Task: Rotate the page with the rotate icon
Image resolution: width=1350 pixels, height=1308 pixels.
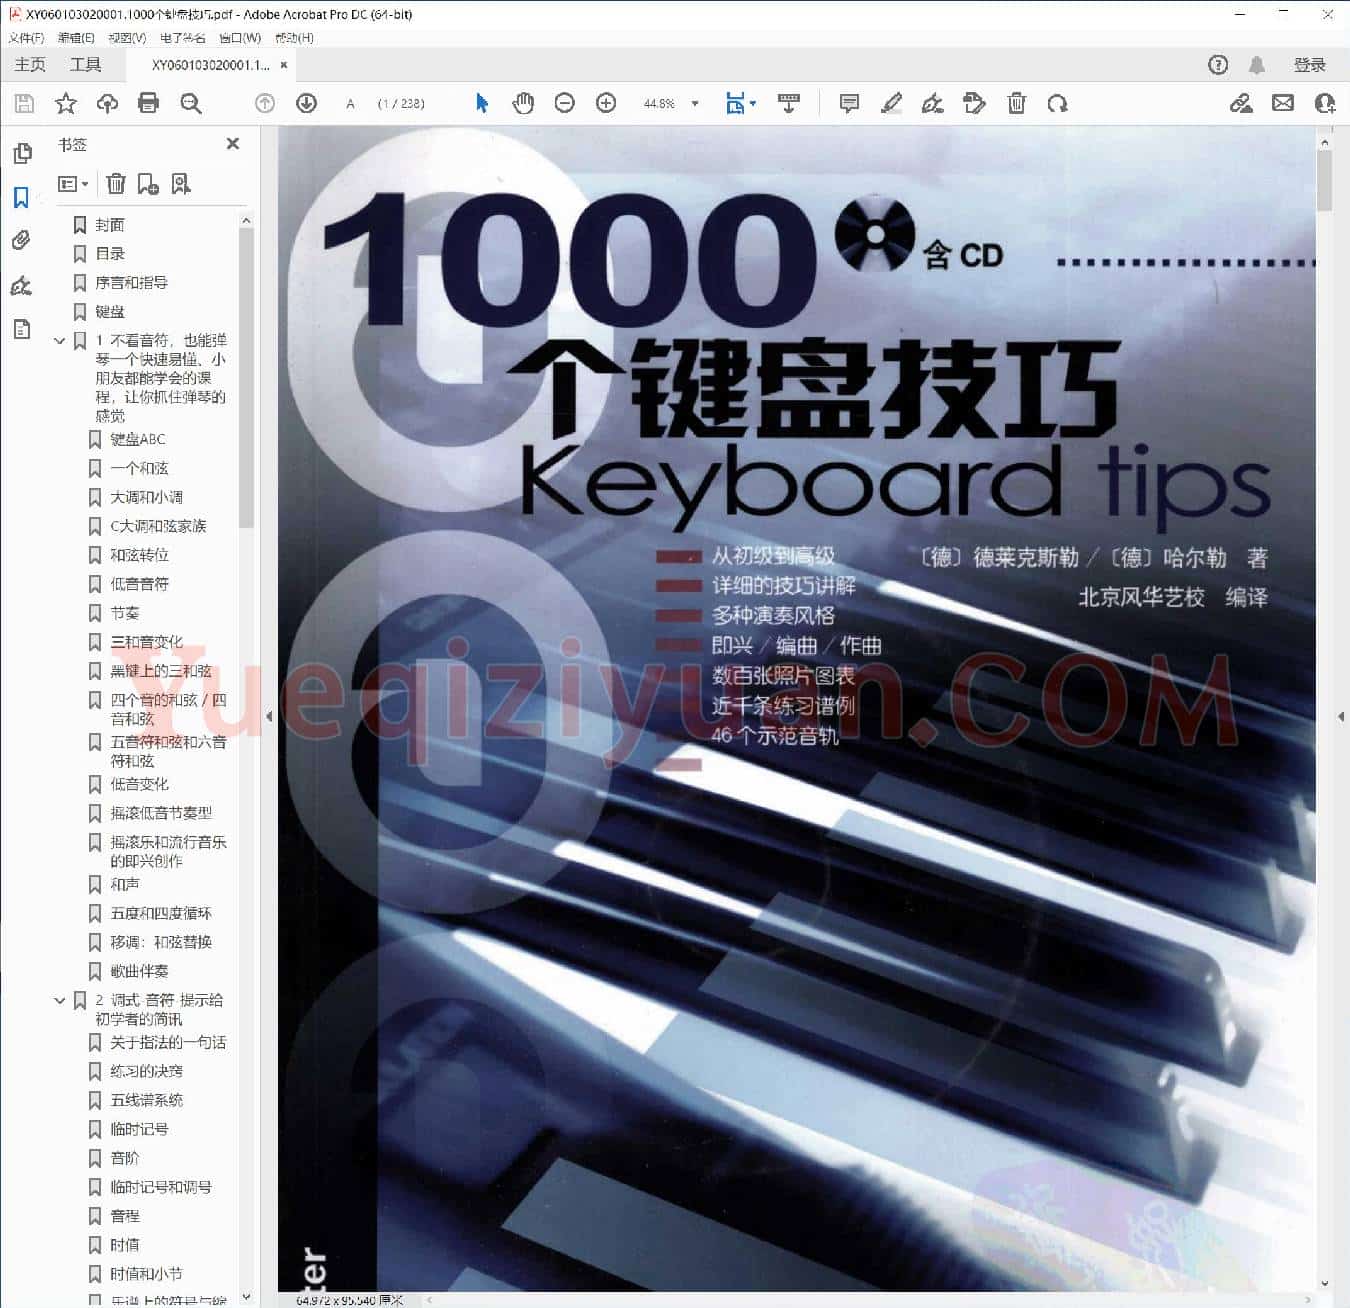Action: [1057, 103]
